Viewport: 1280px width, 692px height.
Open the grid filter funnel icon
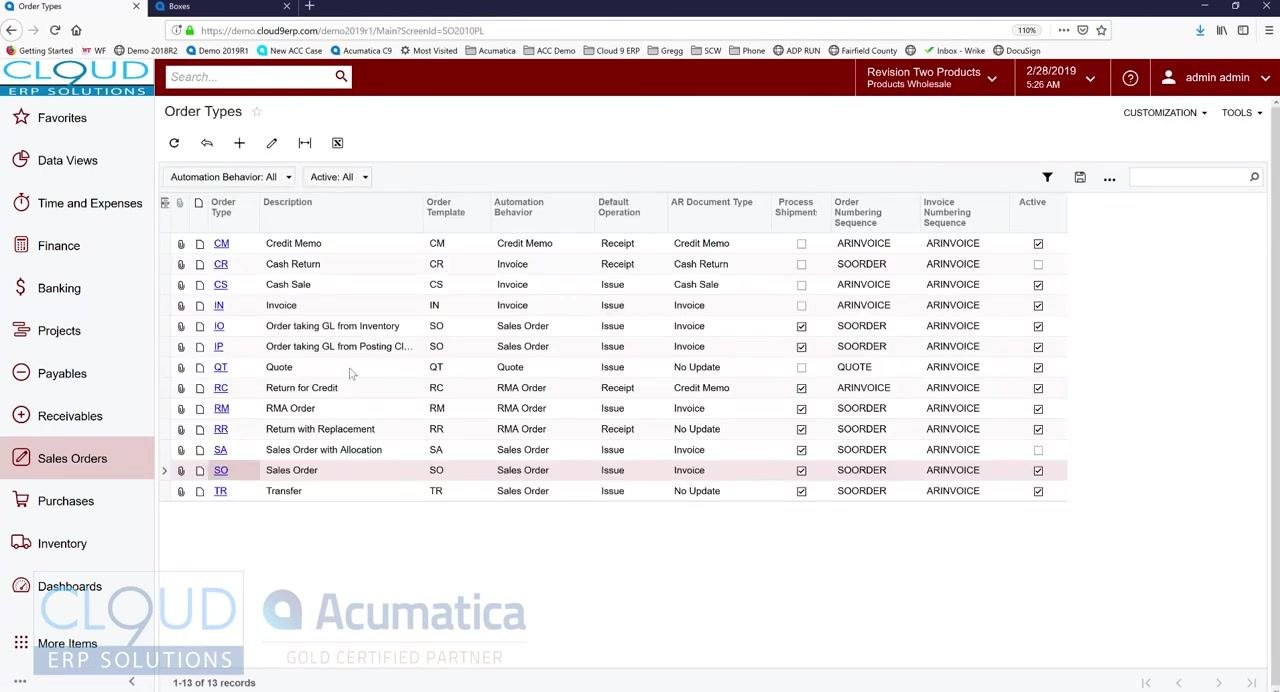[1047, 177]
